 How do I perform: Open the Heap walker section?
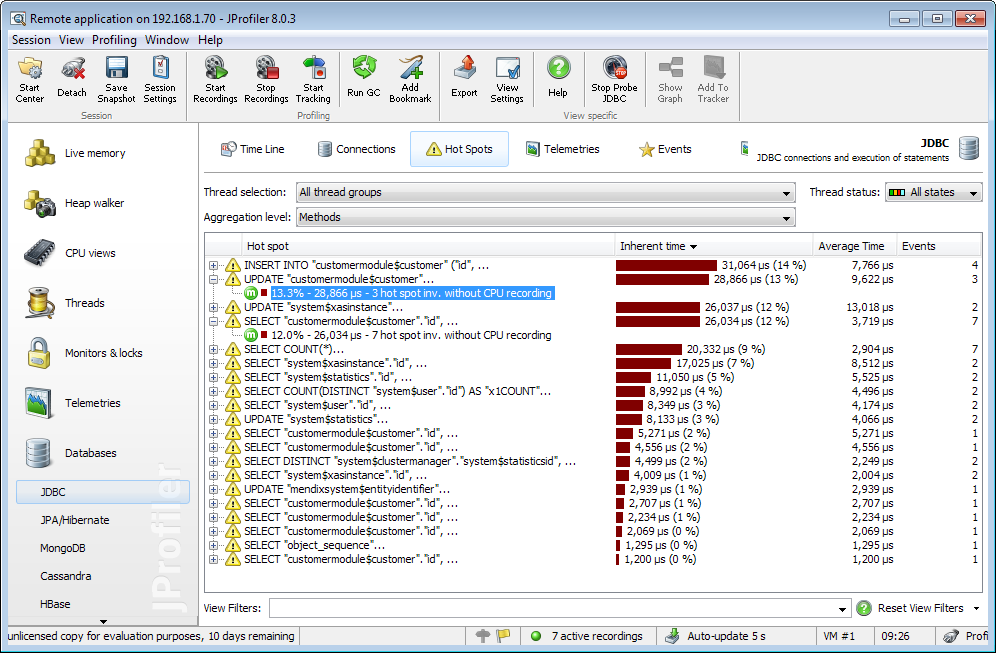point(74,203)
